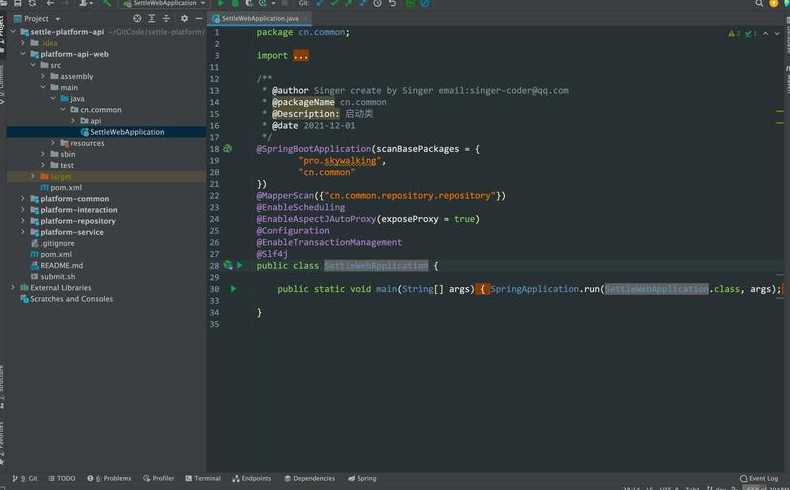Collapse the platform-api-web module

pyautogui.click(x=23, y=53)
